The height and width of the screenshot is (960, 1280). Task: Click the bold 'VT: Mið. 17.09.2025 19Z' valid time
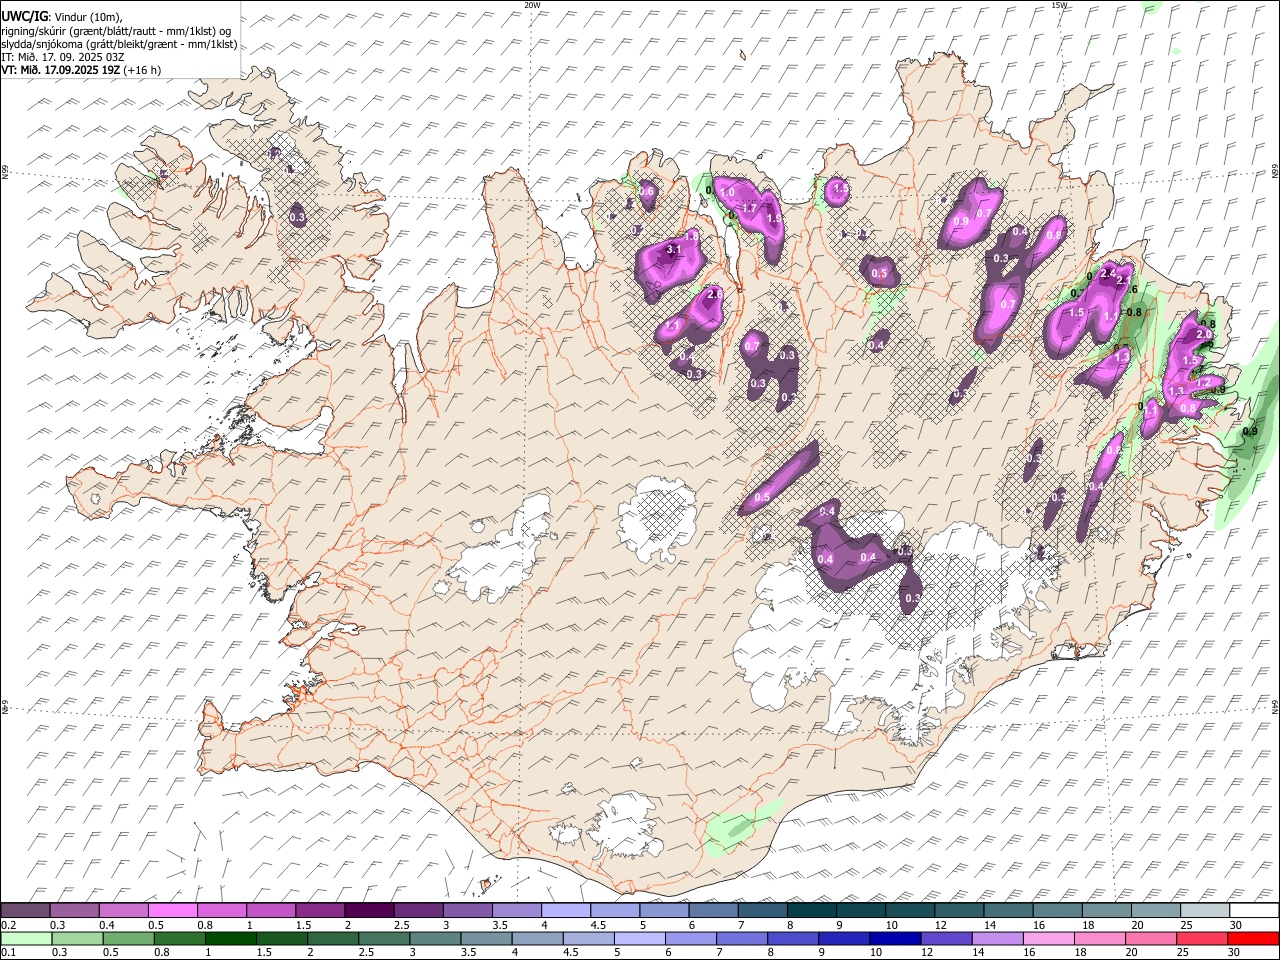[61, 70]
